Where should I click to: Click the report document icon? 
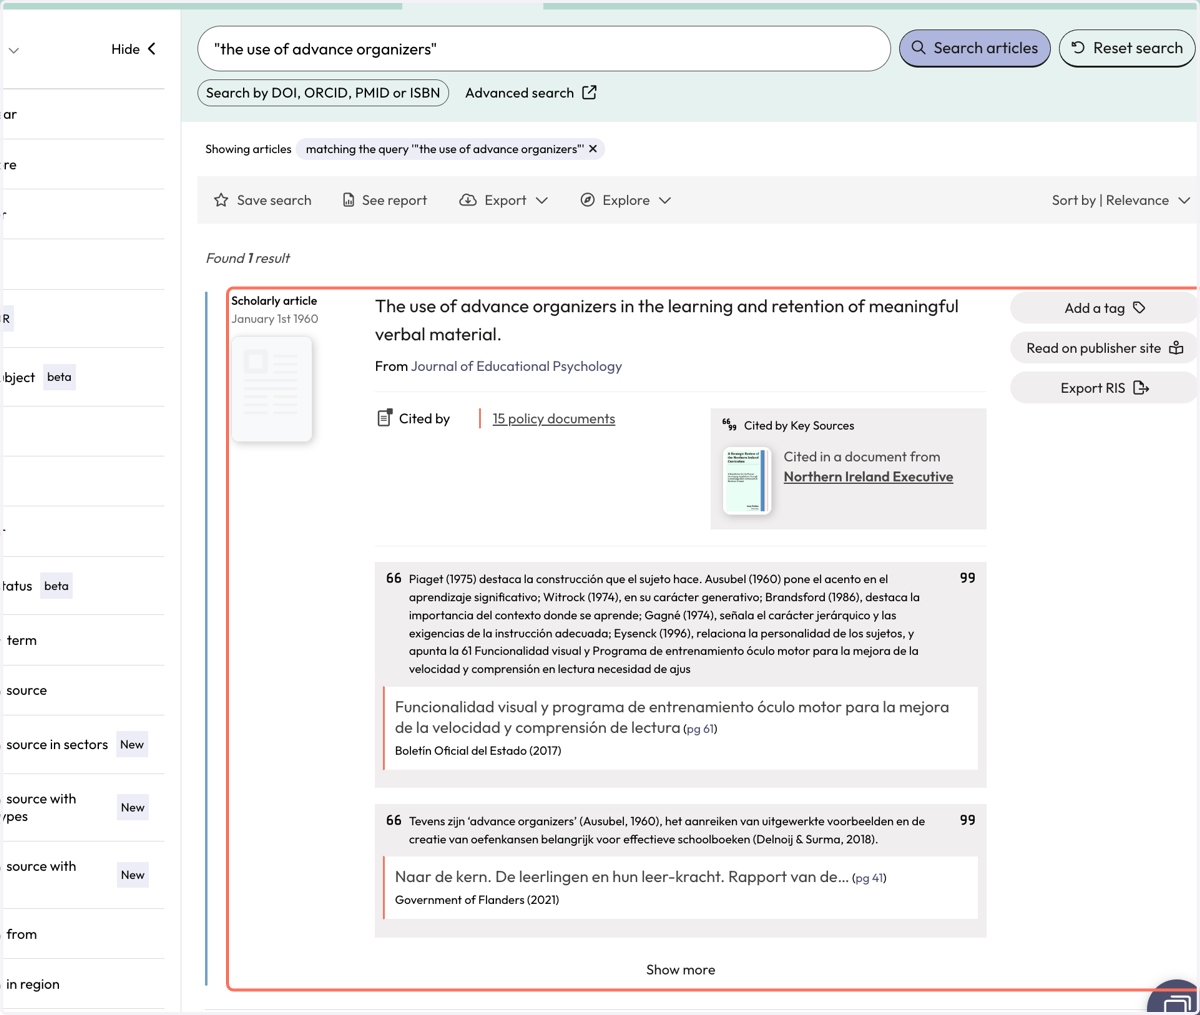click(x=348, y=200)
